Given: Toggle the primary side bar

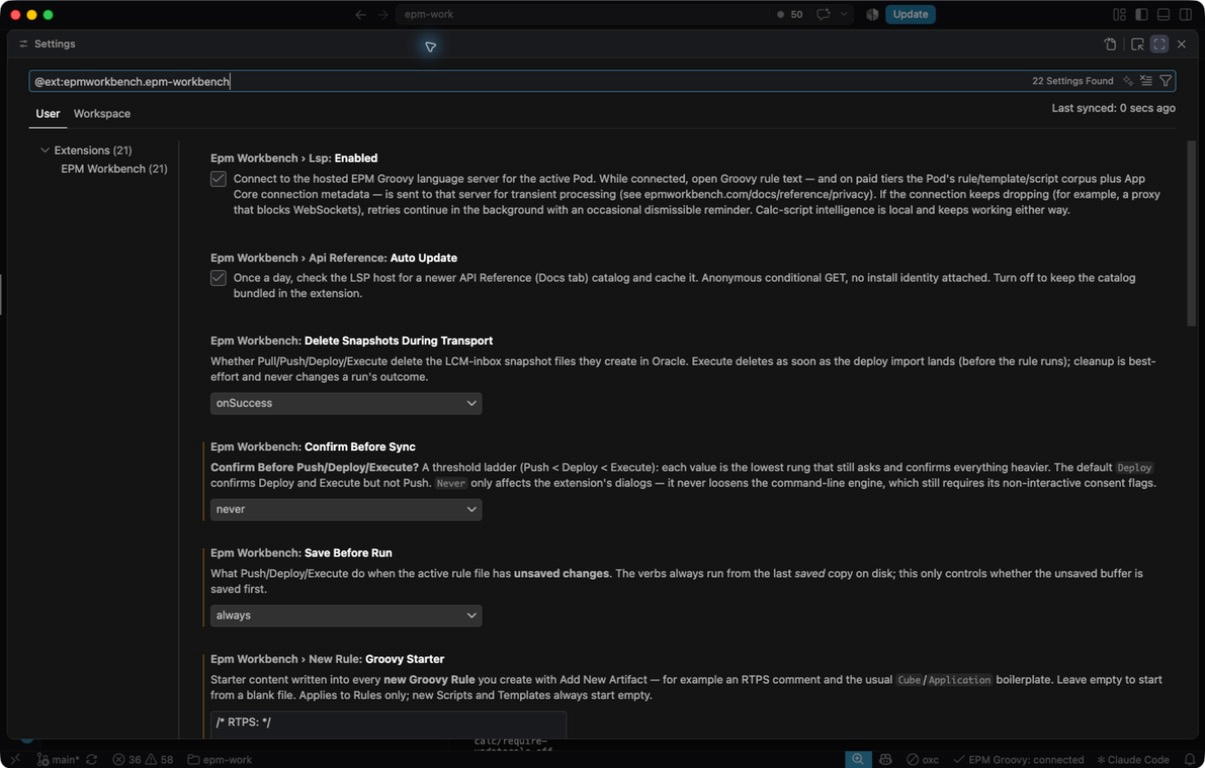Looking at the screenshot, I should pos(1142,15).
